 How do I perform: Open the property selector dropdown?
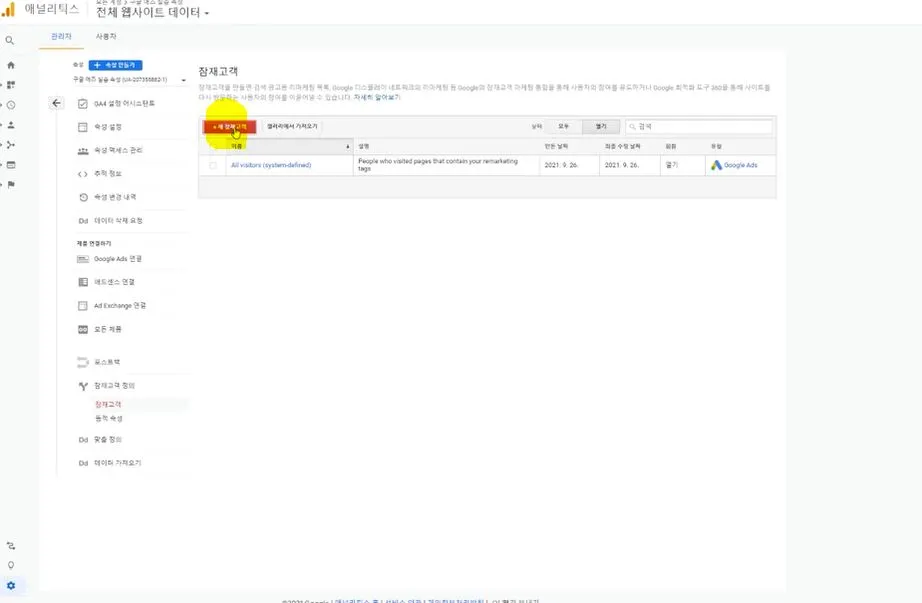pyautogui.click(x=129, y=79)
